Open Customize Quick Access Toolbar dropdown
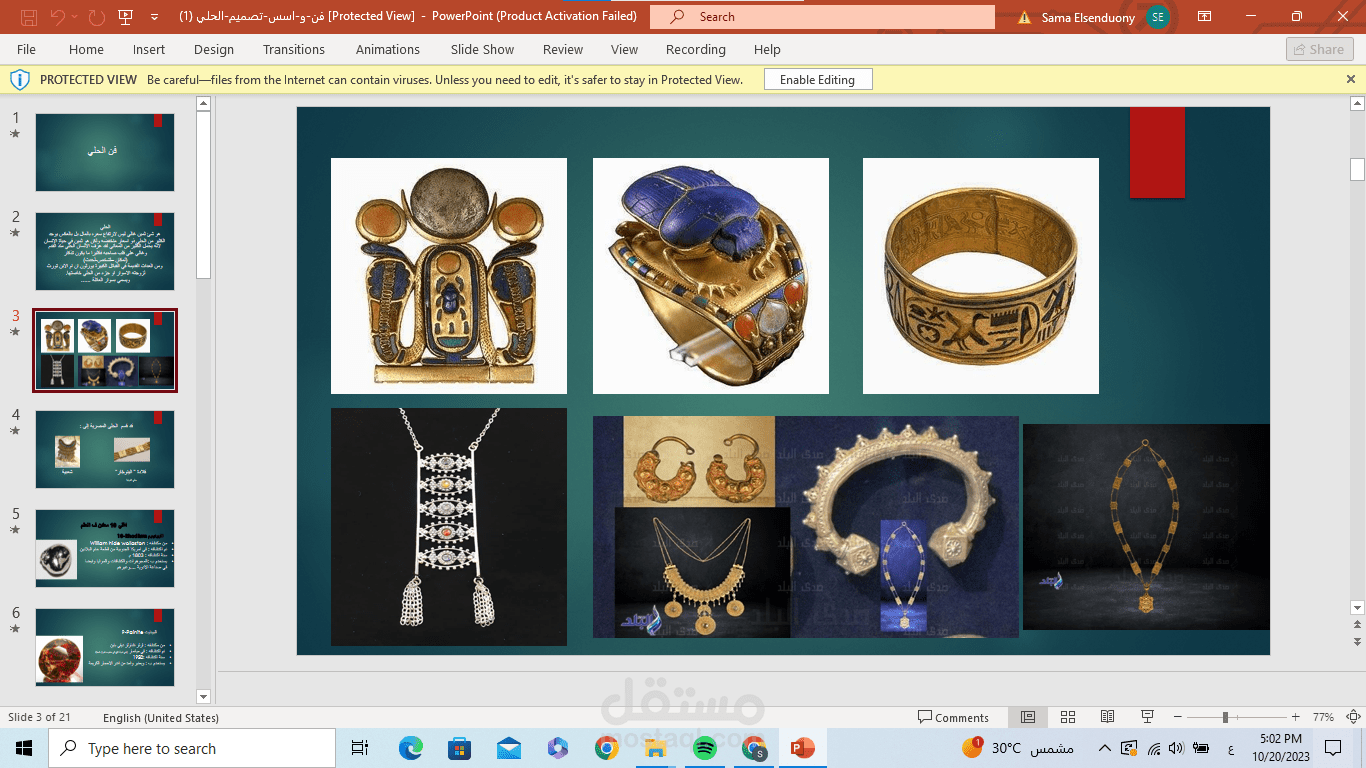The width and height of the screenshot is (1366, 768). [x=154, y=17]
